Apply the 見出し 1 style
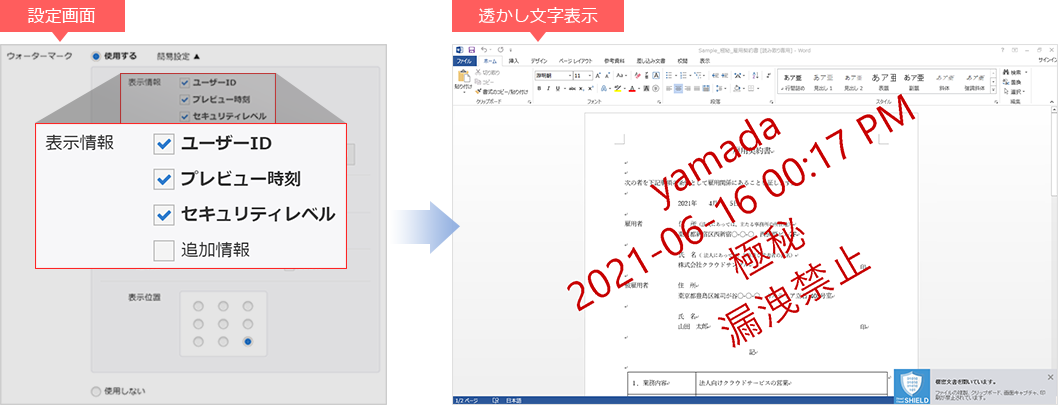Viewport: 1058px width, 405px height. tap(823, 82)
